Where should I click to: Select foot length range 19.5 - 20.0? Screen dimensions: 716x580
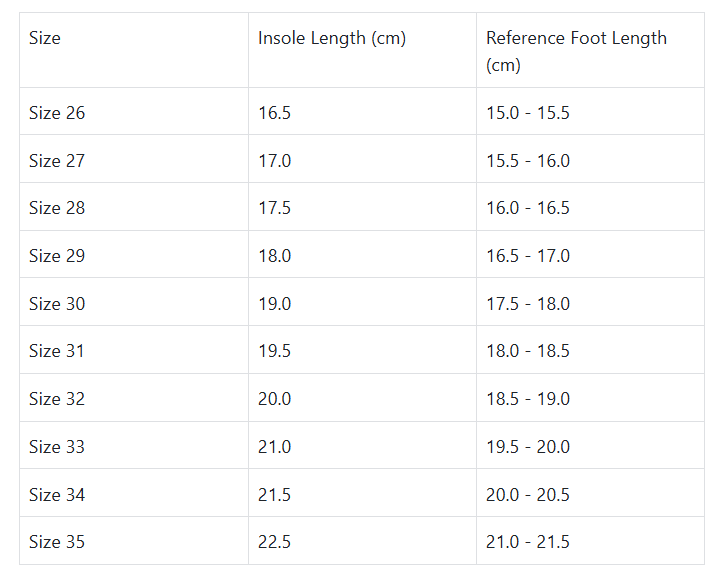coord(528,447)
